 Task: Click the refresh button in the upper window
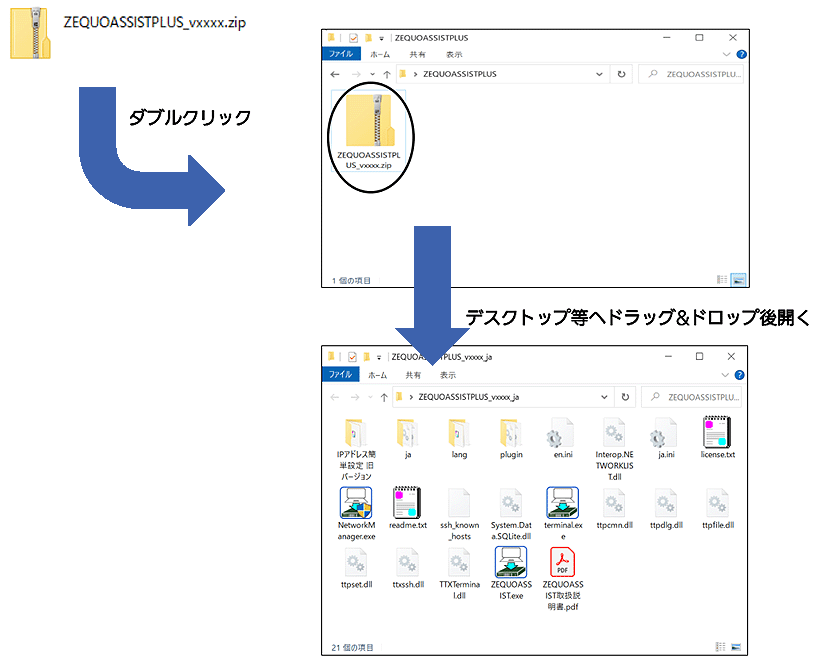(x=621, y=74)
